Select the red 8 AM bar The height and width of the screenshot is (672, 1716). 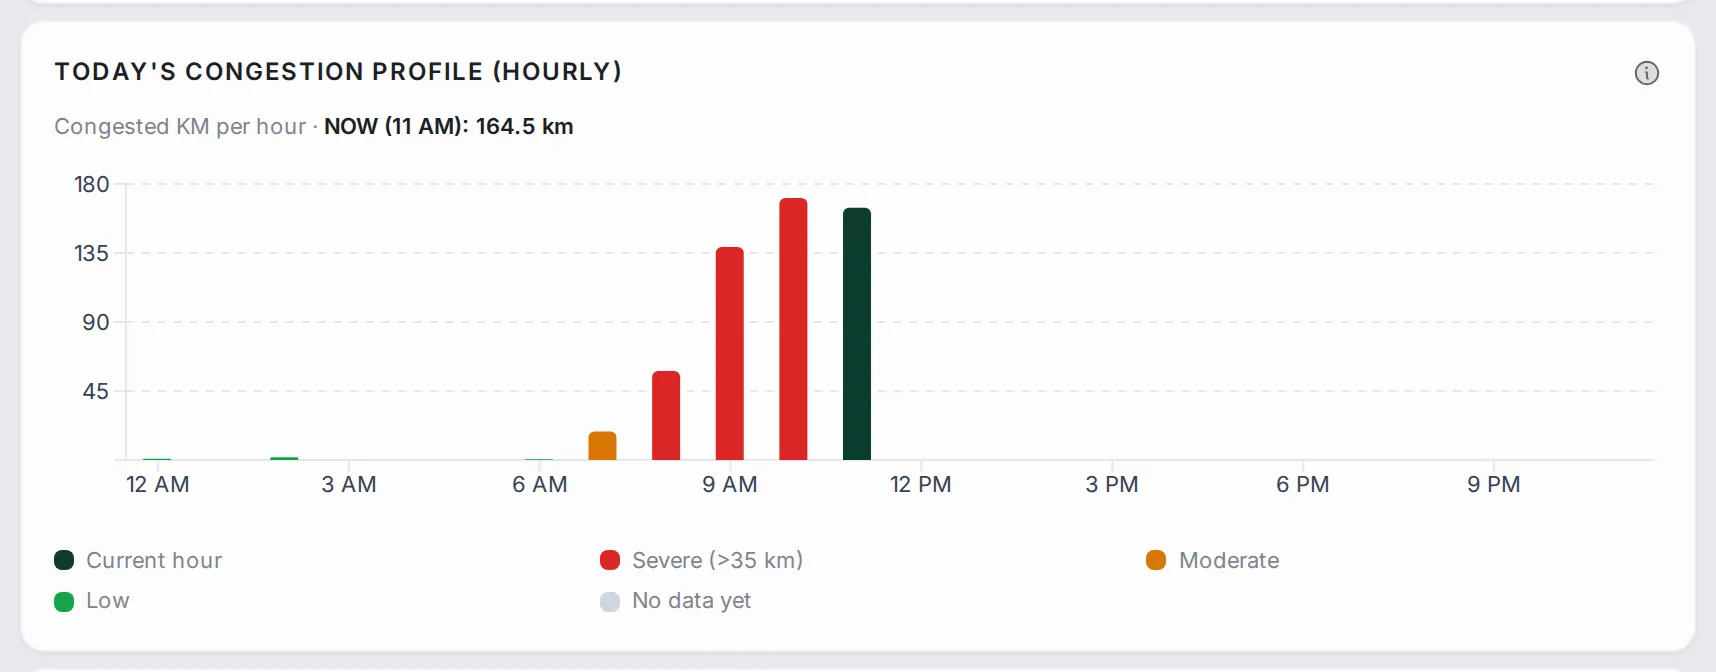[666, 415]
